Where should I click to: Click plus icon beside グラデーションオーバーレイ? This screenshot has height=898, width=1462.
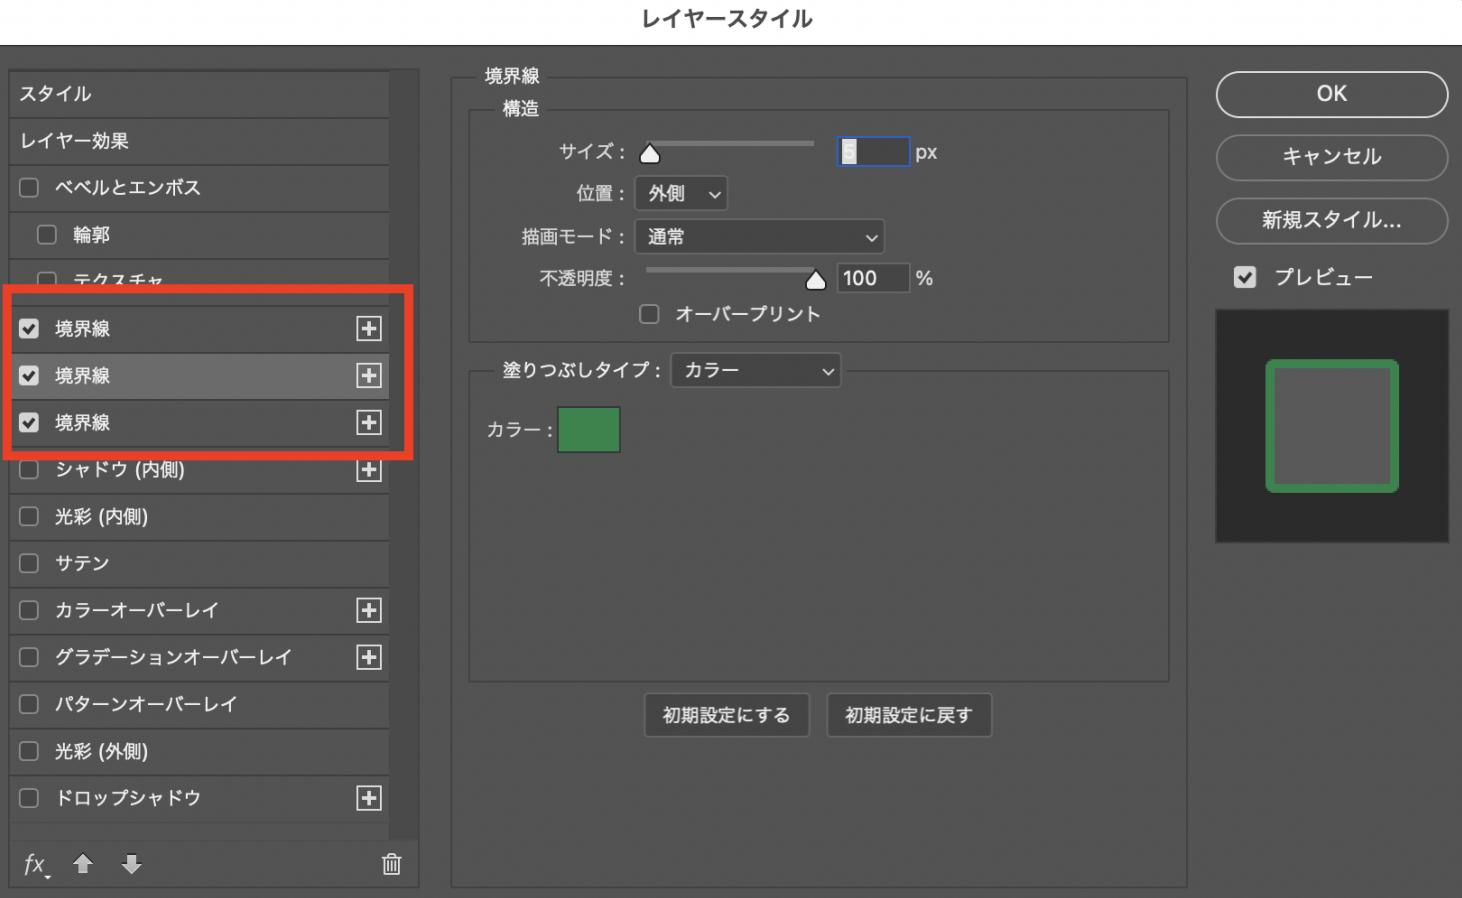(369, 657)
